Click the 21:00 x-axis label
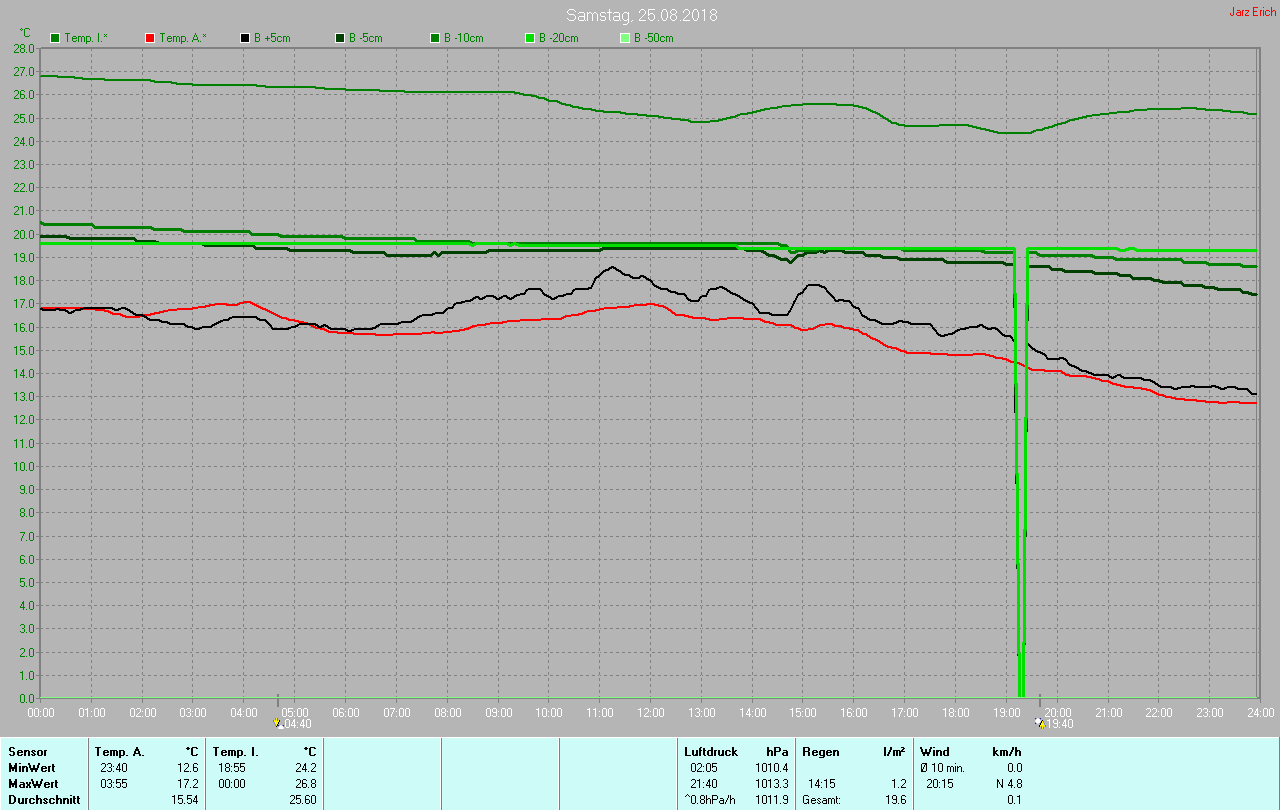1280x810 pixels. click(1108, 713)
